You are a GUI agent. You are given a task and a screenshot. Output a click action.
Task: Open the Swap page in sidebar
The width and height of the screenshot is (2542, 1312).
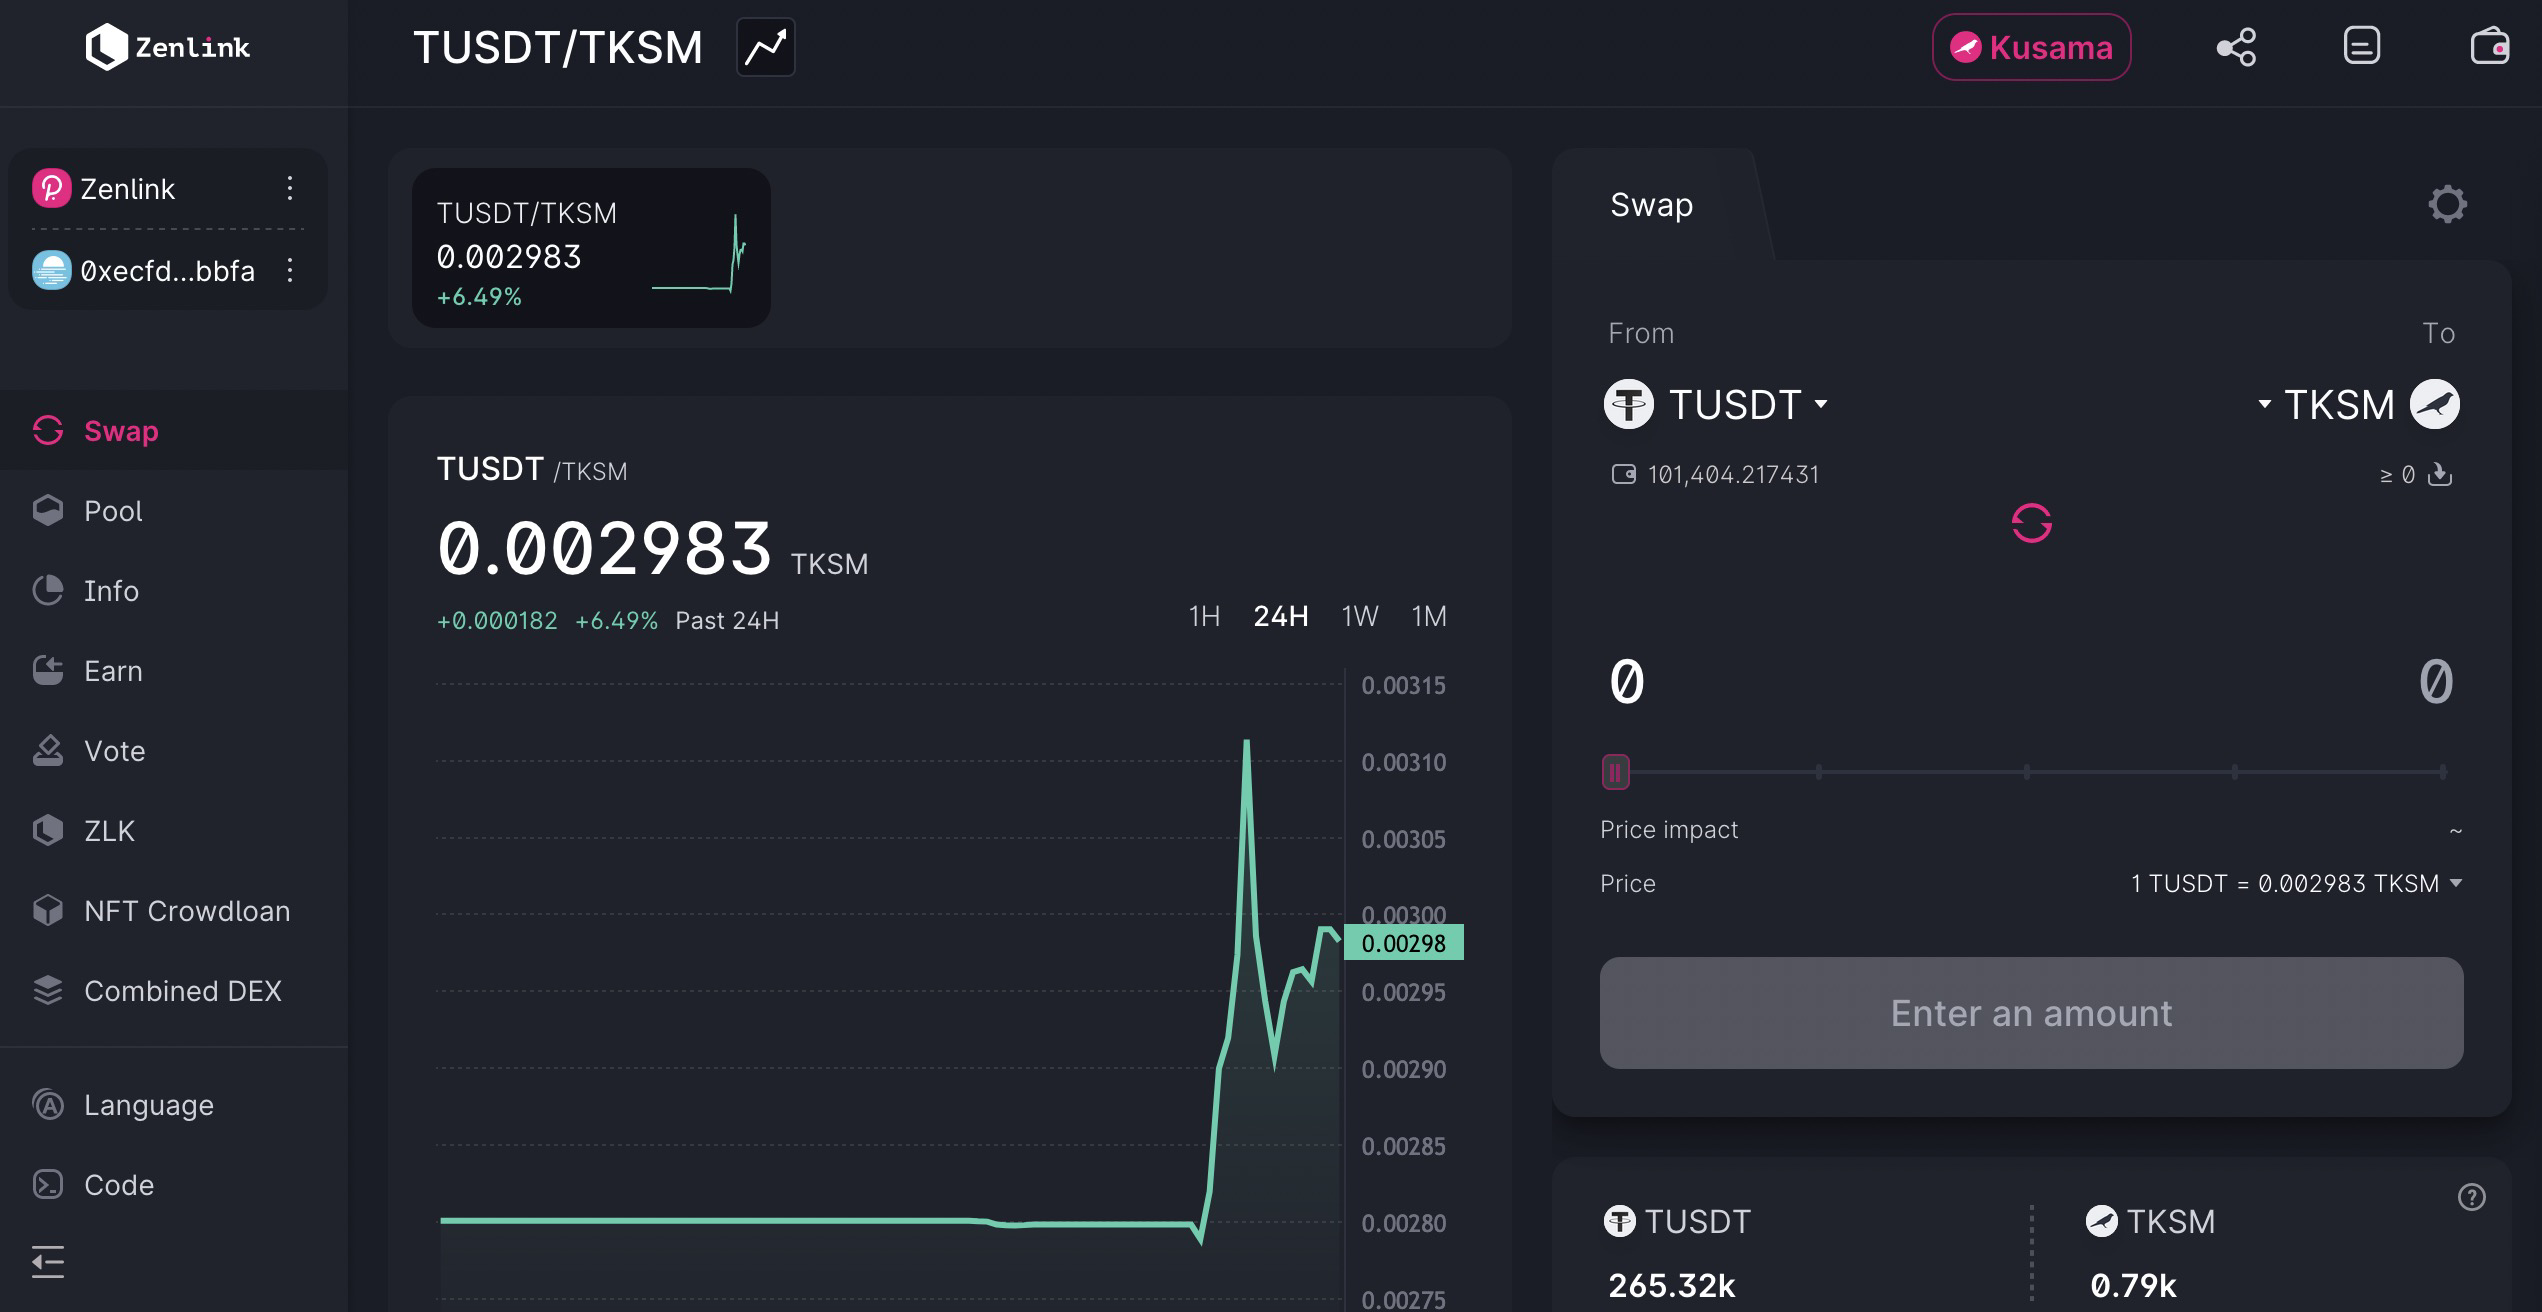click(174, 430)
